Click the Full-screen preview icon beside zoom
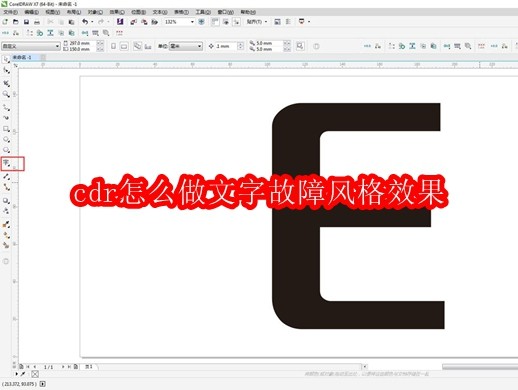The image size is (518, 390). (201, 22)
